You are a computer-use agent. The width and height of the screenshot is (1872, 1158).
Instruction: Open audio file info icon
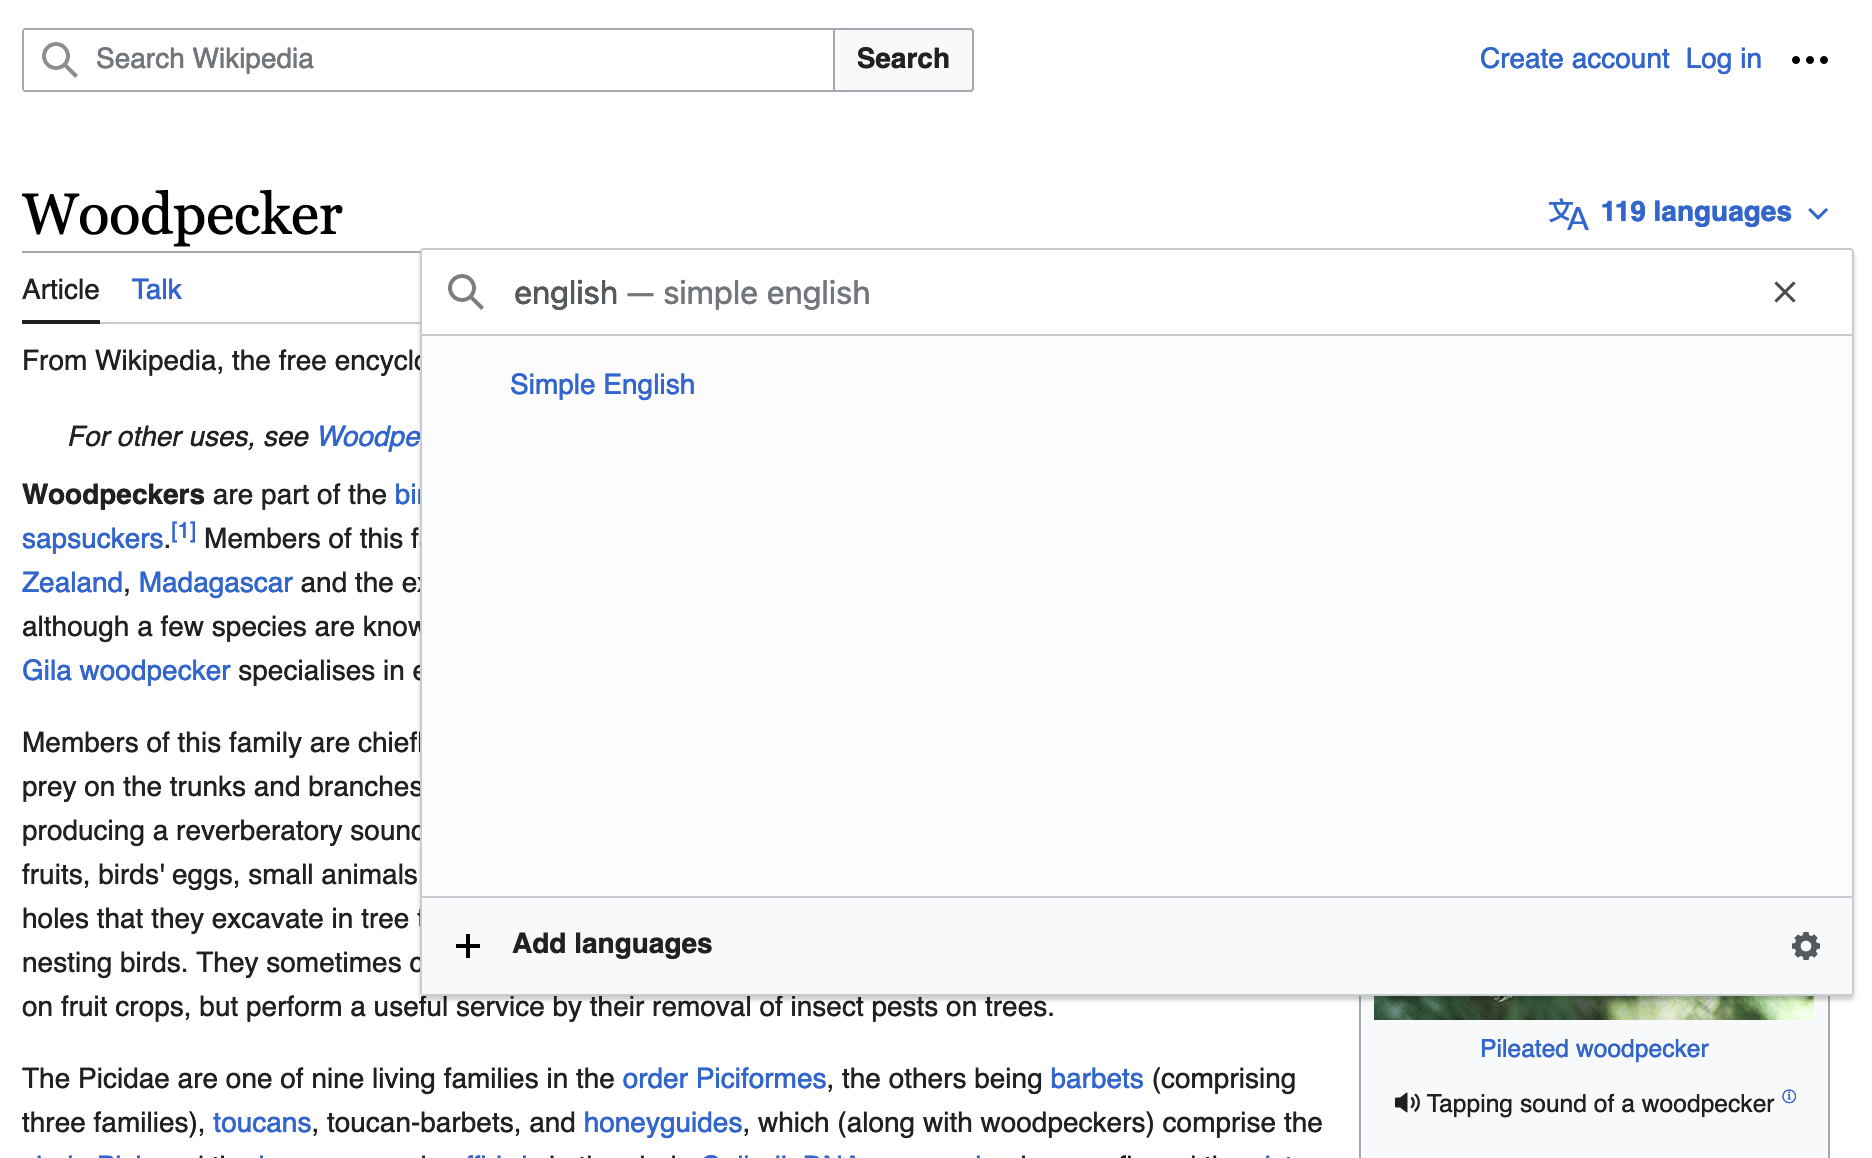click(1789, 1096)
